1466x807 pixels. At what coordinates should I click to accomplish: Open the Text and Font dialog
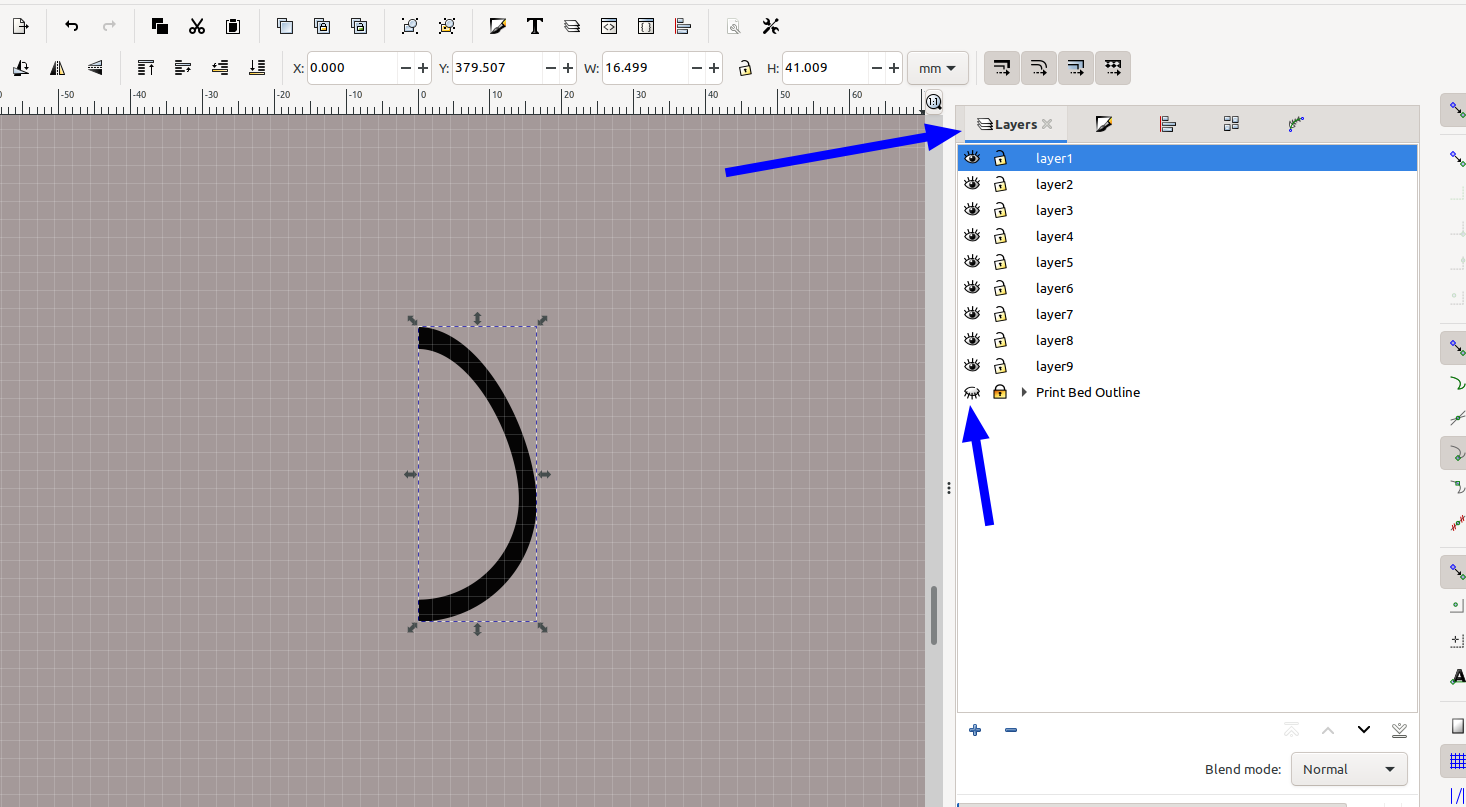[535, 26]
